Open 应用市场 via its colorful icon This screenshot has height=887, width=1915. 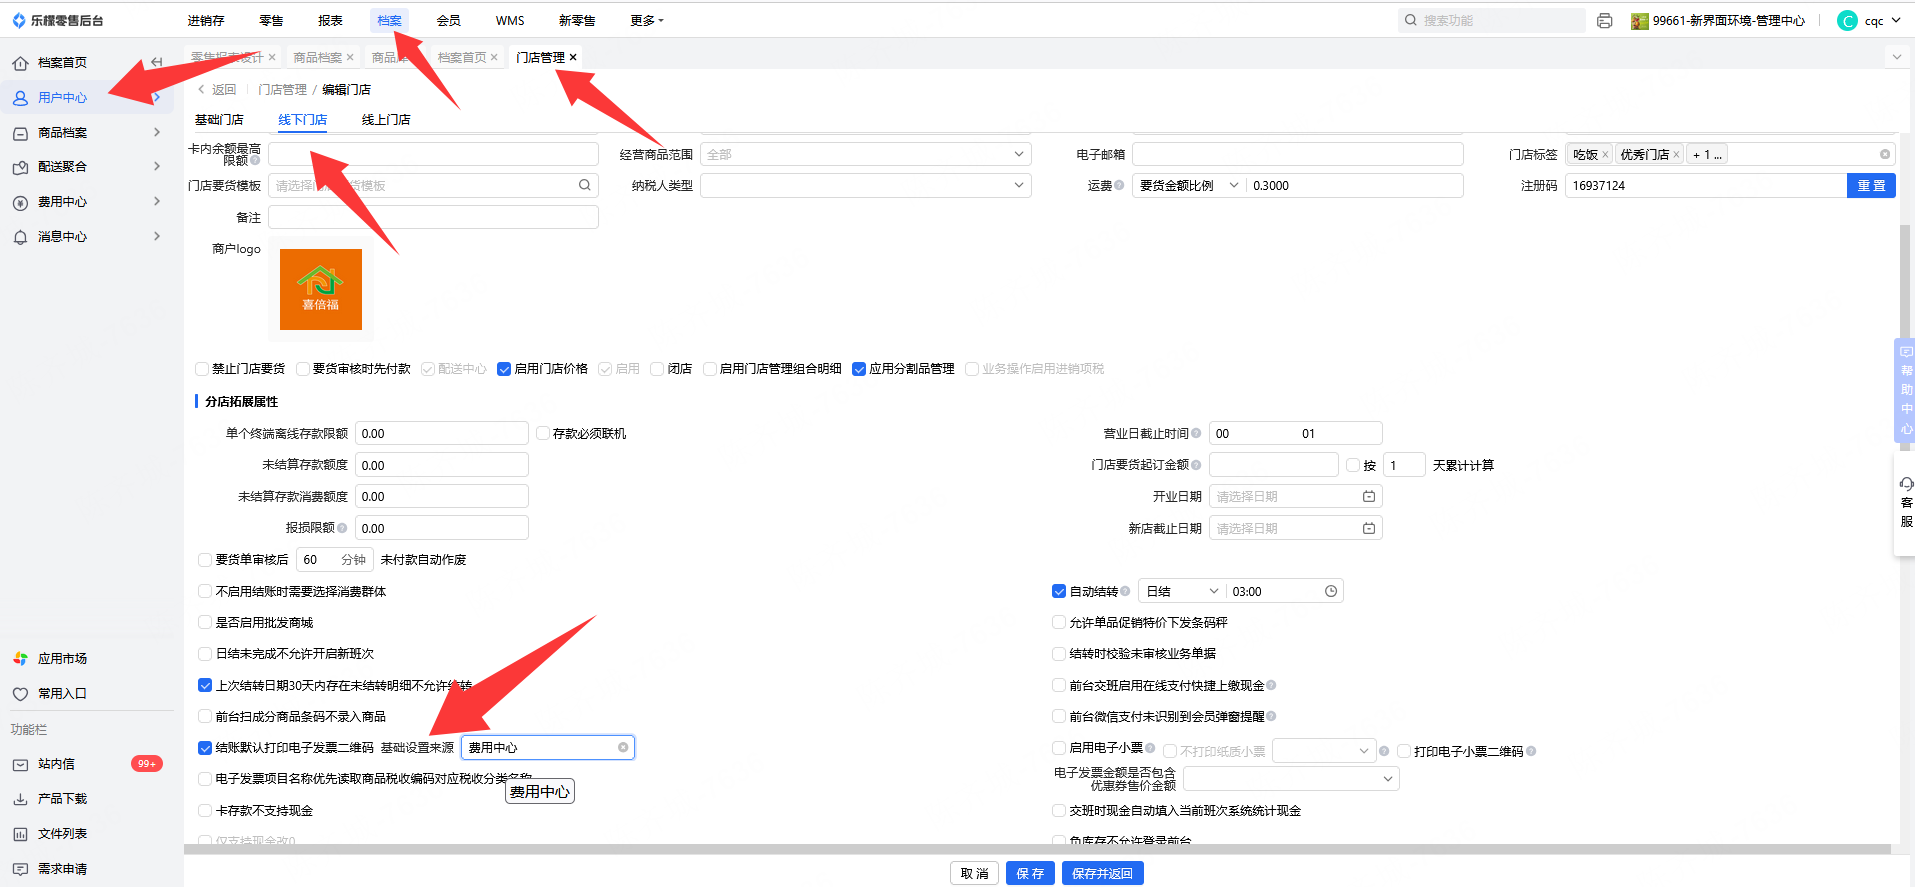(x=20, y=659)
